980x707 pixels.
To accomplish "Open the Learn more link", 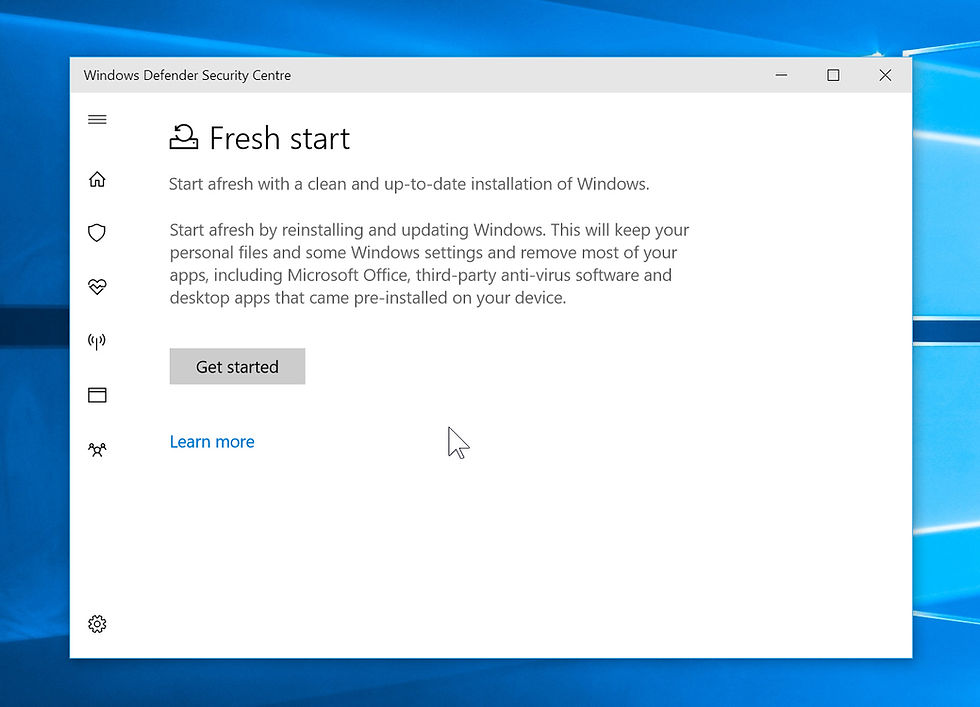I will coord(212,442).
